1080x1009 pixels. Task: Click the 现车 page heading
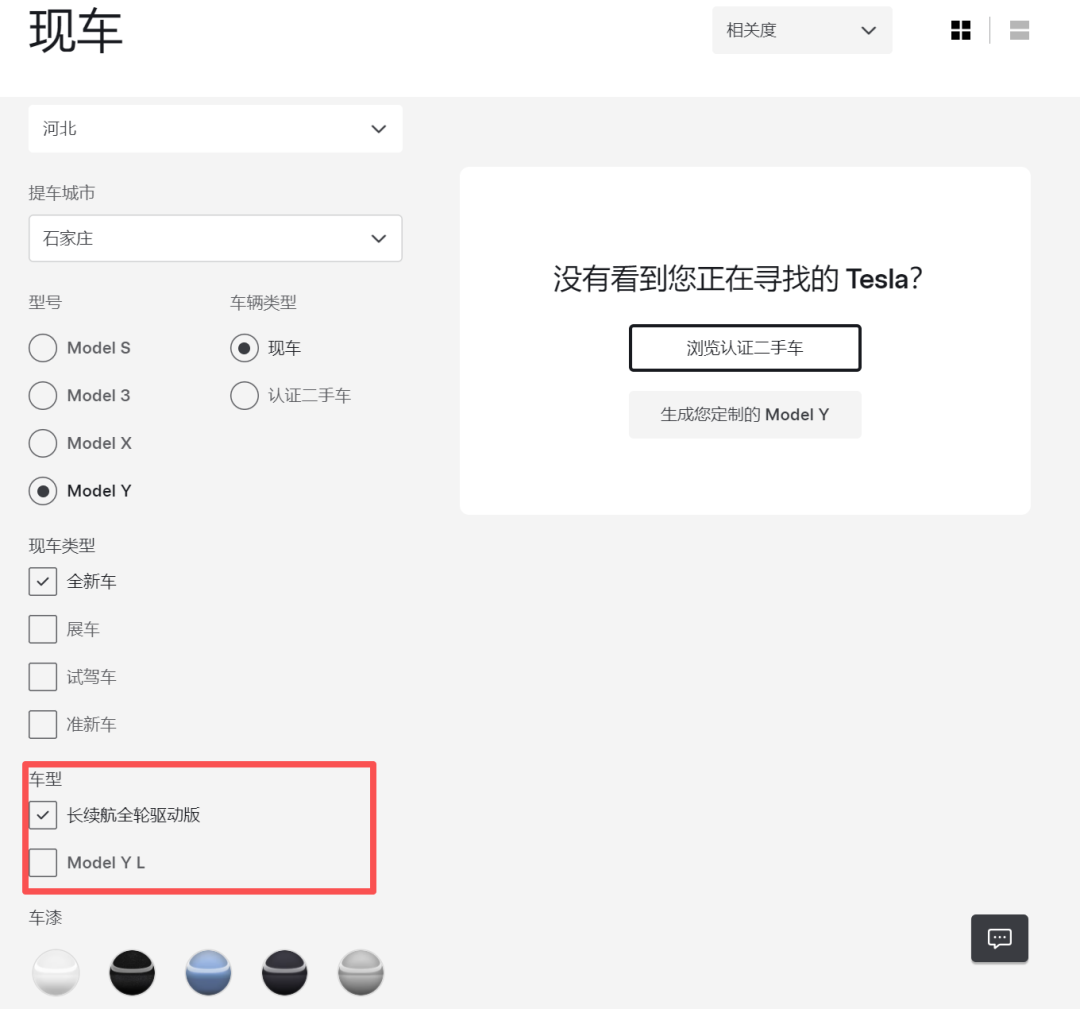click(x=76, y=32)
